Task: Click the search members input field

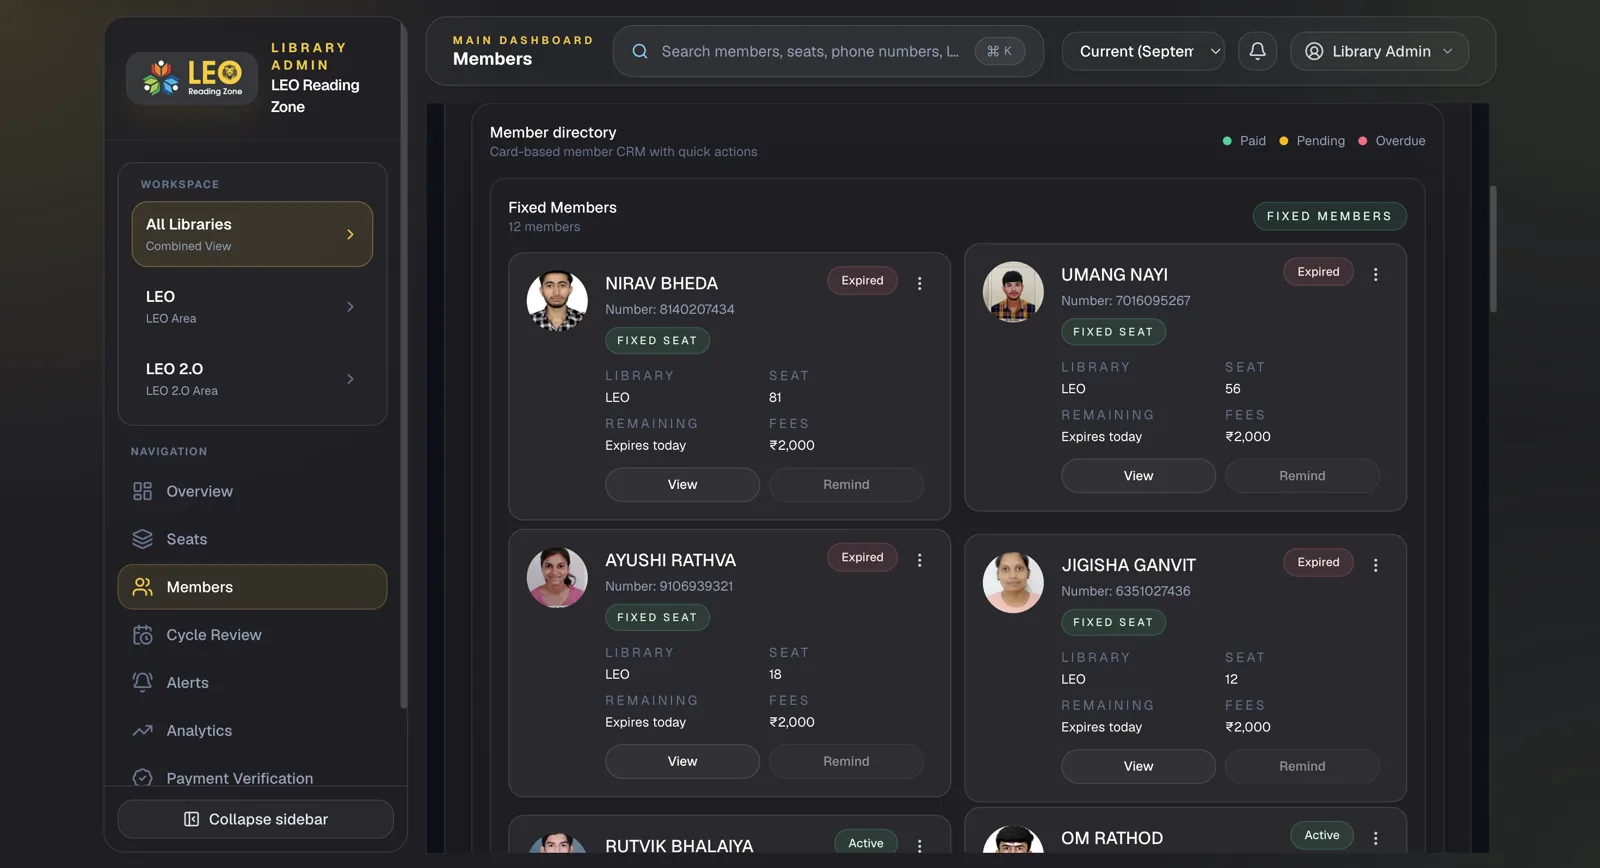Action: pyautogui.click(x=828, y=51)
